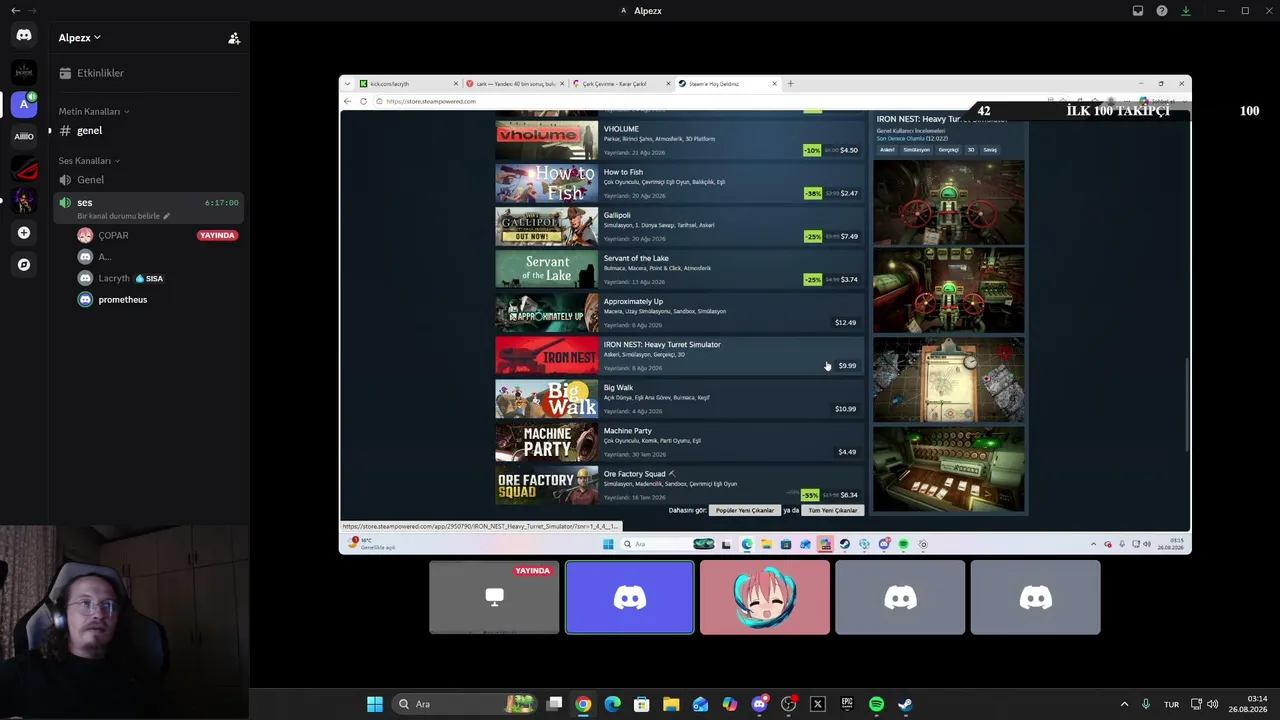Click Tüm Yeni Çıkanlar button in stream

pyautogui.click(x=833, y=510)
